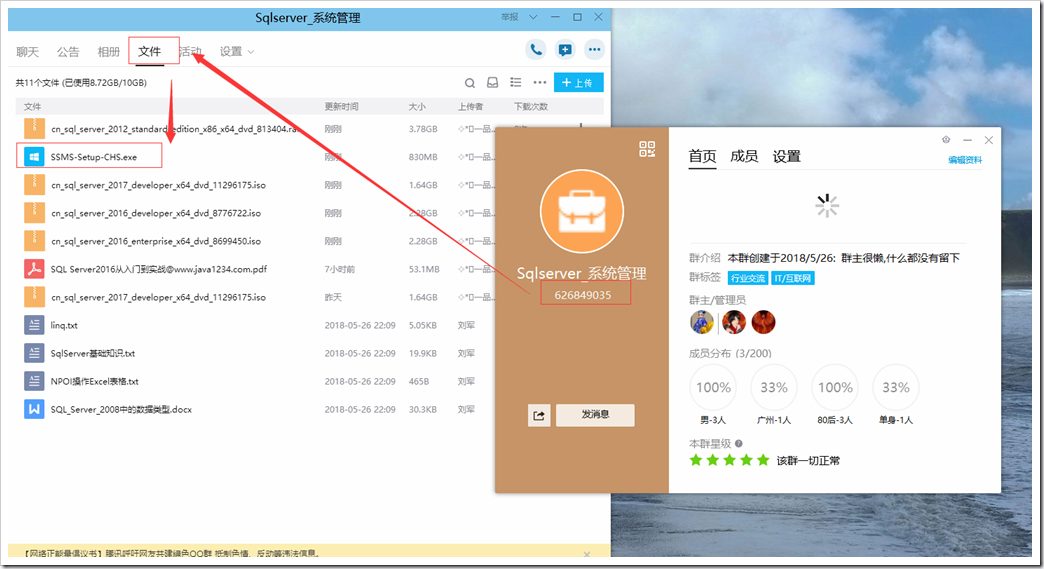Image resolution: width=1044 pixels, height=569 pixels.
Task: Open the 设置 tab in profile card
Action: (786, 156)
